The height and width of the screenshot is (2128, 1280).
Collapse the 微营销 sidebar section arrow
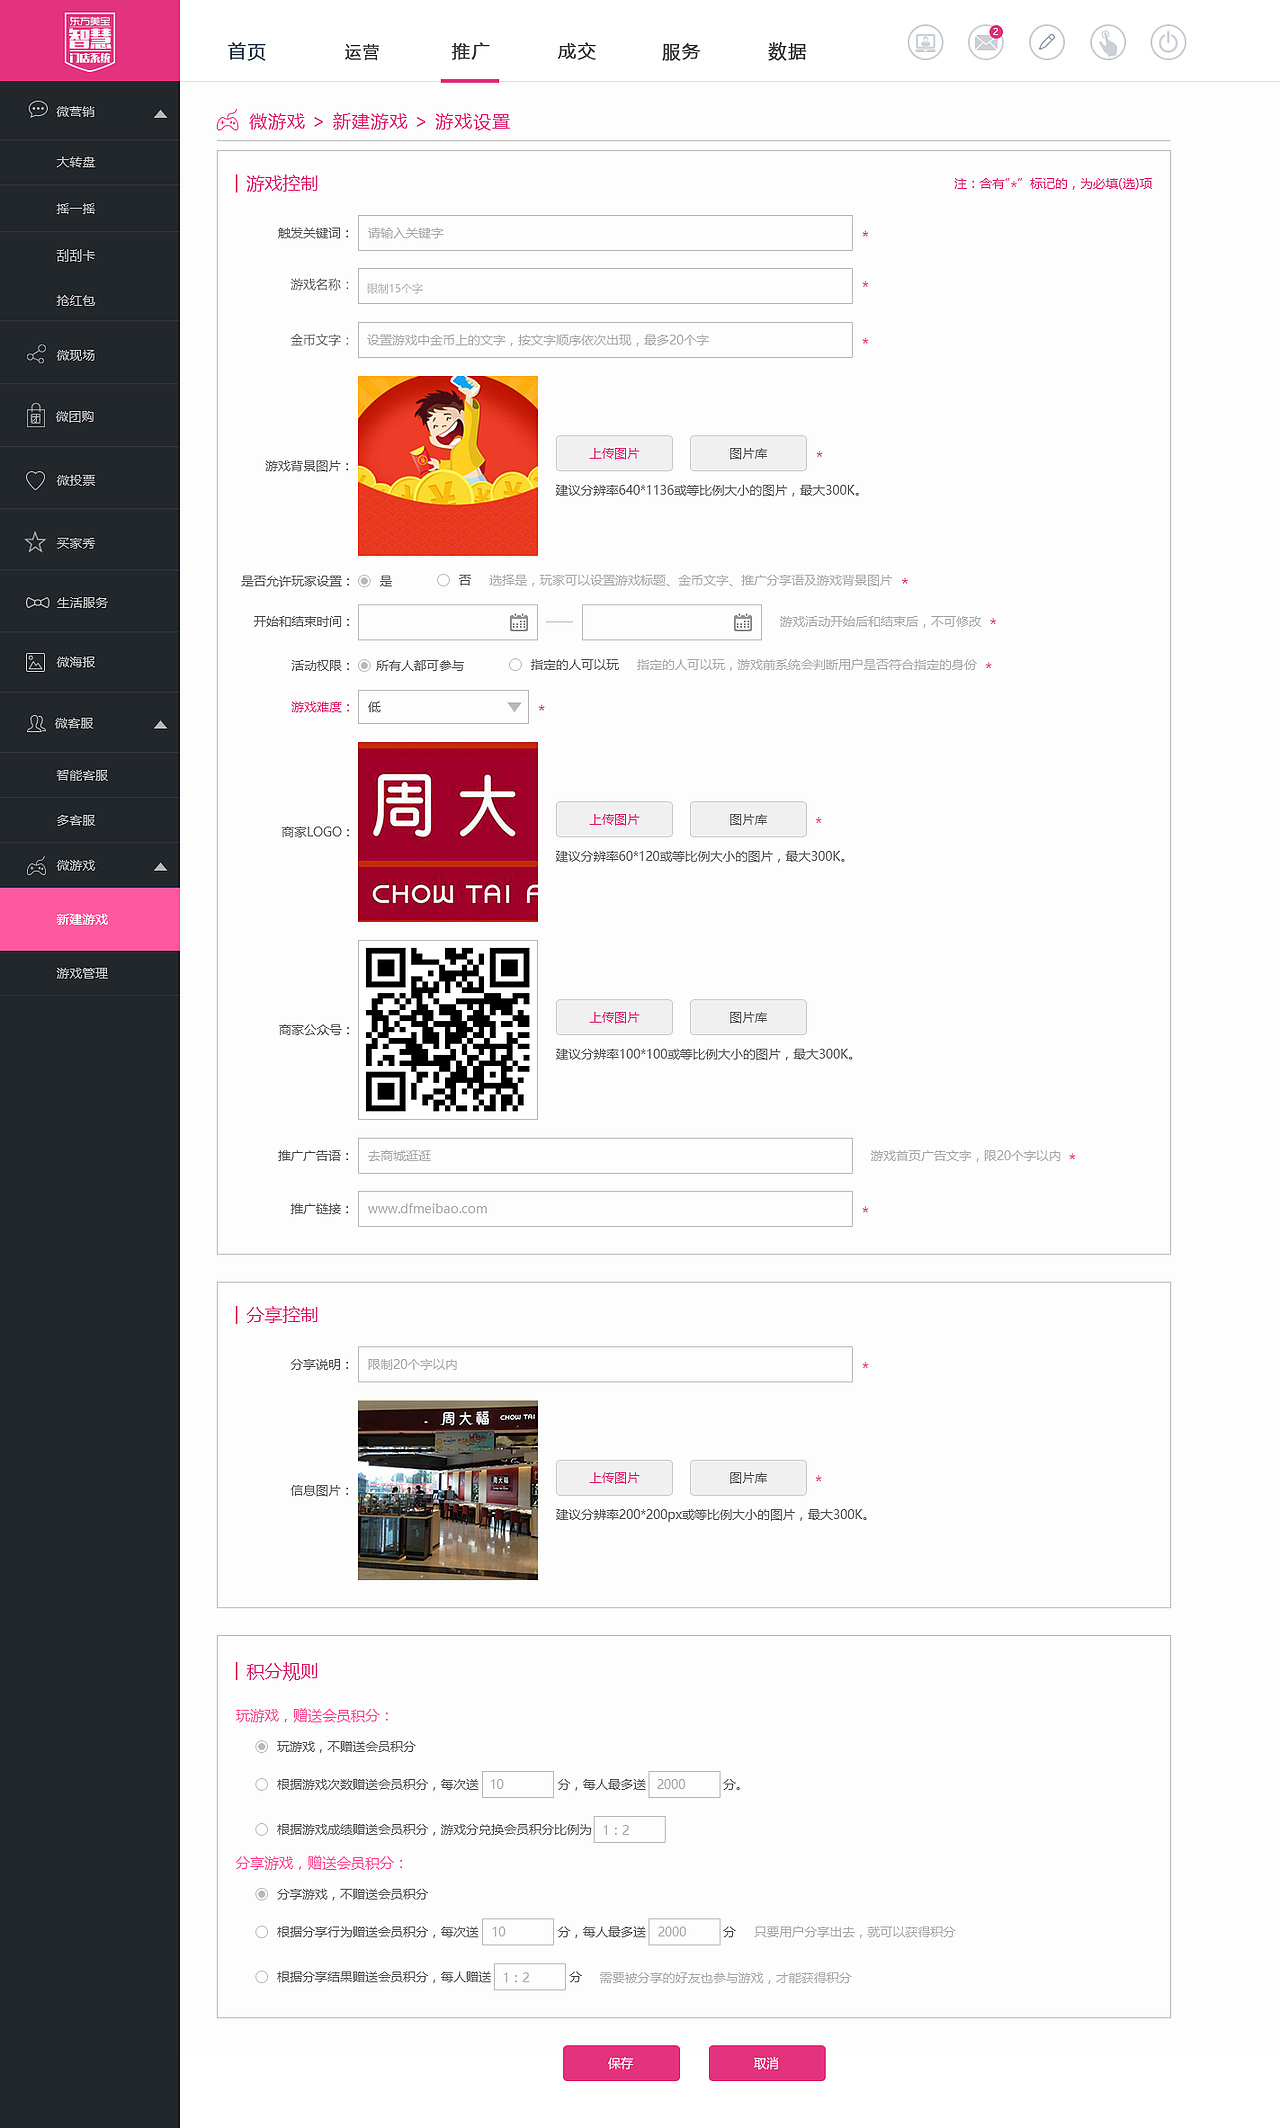[160, 113]
